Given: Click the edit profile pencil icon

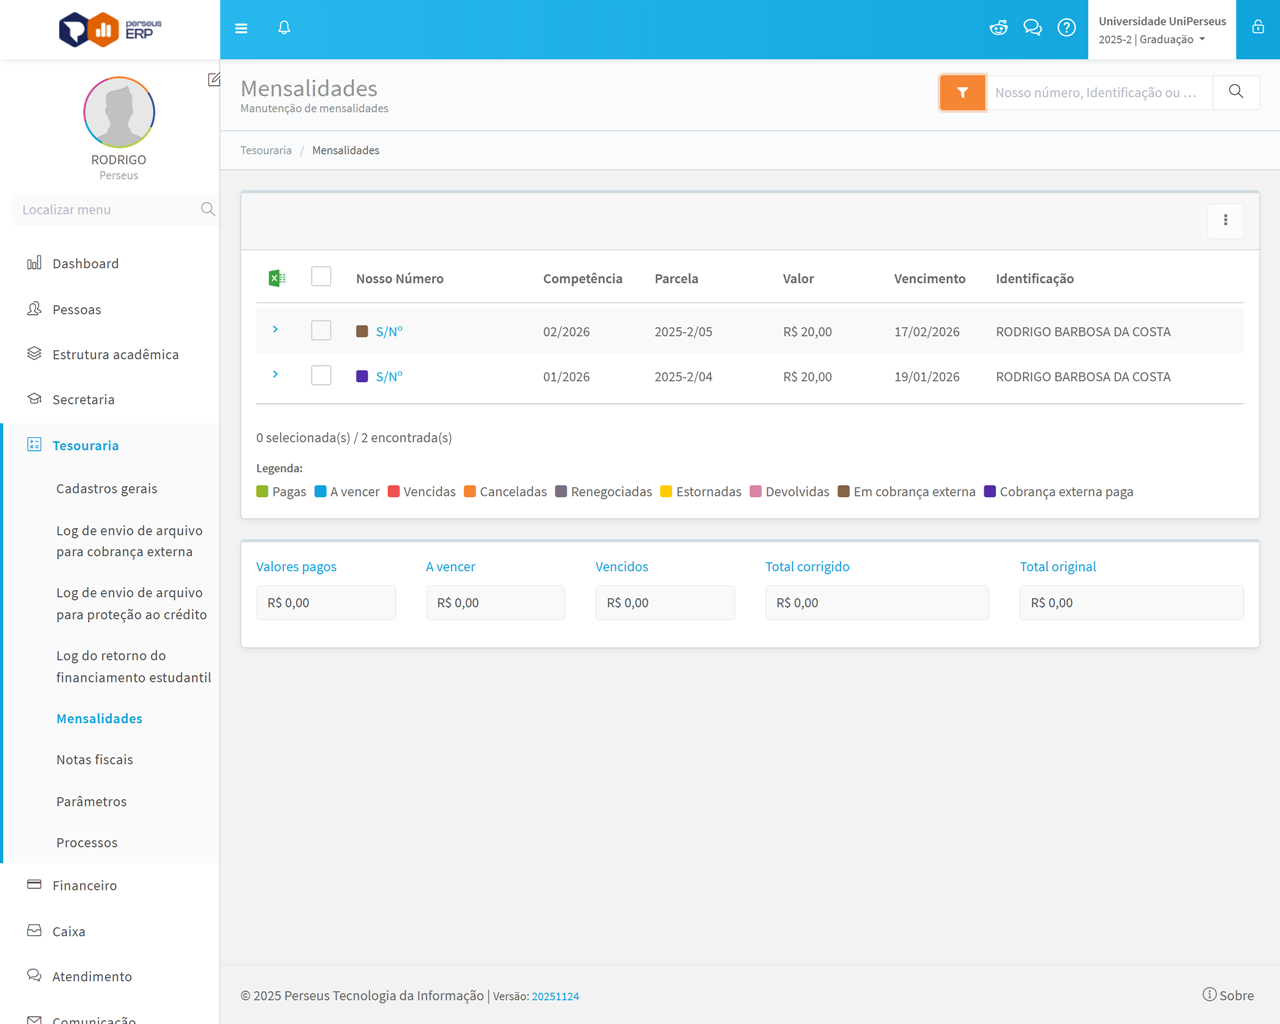Looking at the screenshot, I should (214, 80).
